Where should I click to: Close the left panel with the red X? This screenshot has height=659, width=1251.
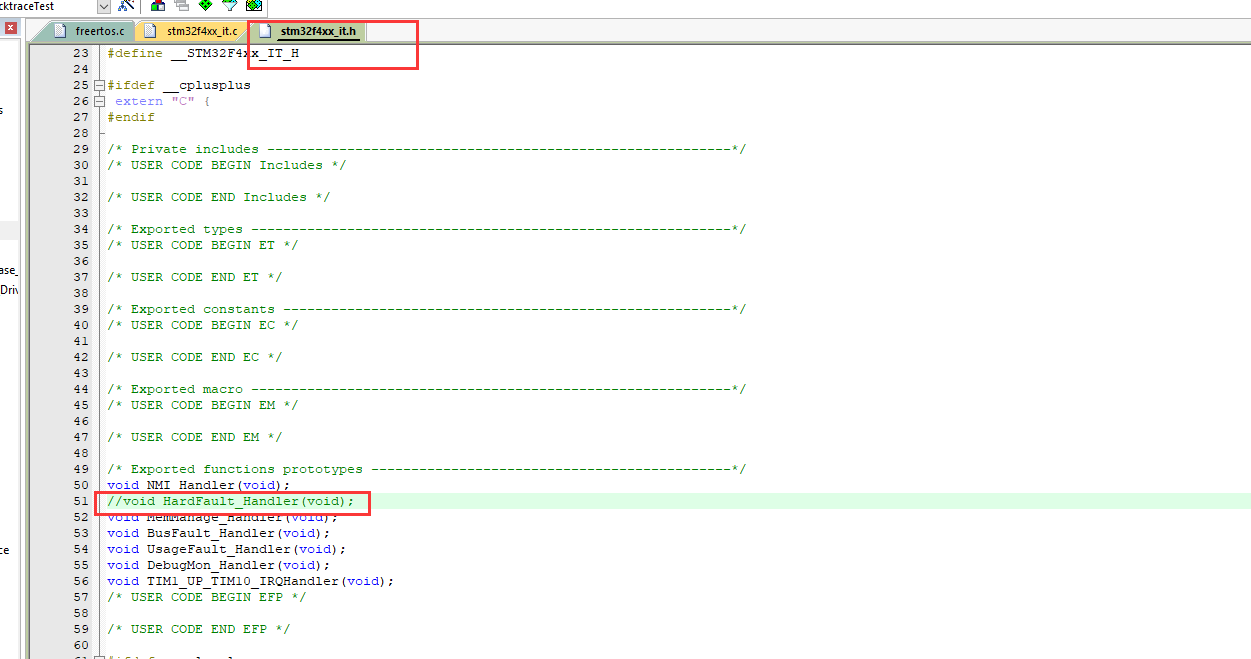9,27
